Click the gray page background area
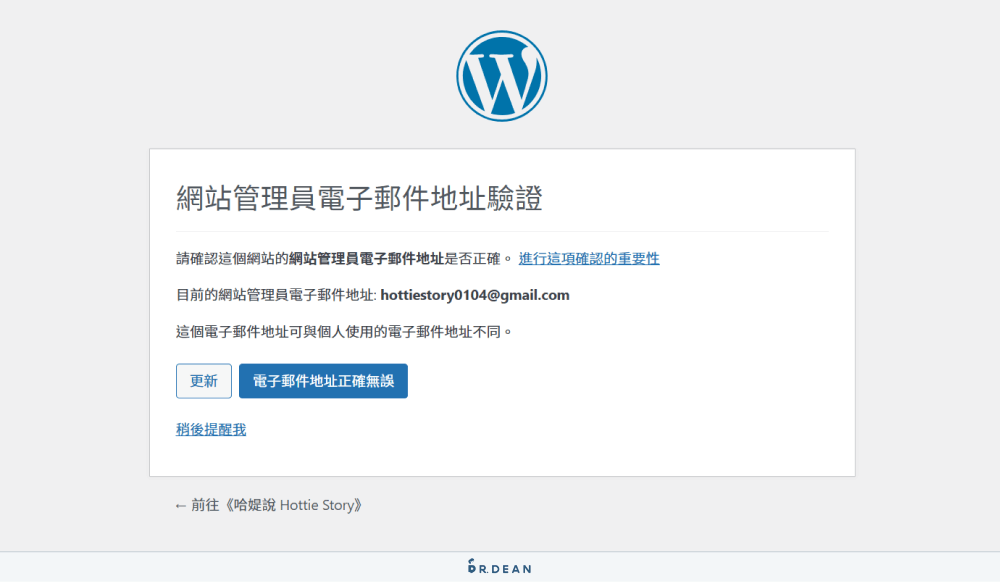 pyautogui.click(x=70, y=300)
